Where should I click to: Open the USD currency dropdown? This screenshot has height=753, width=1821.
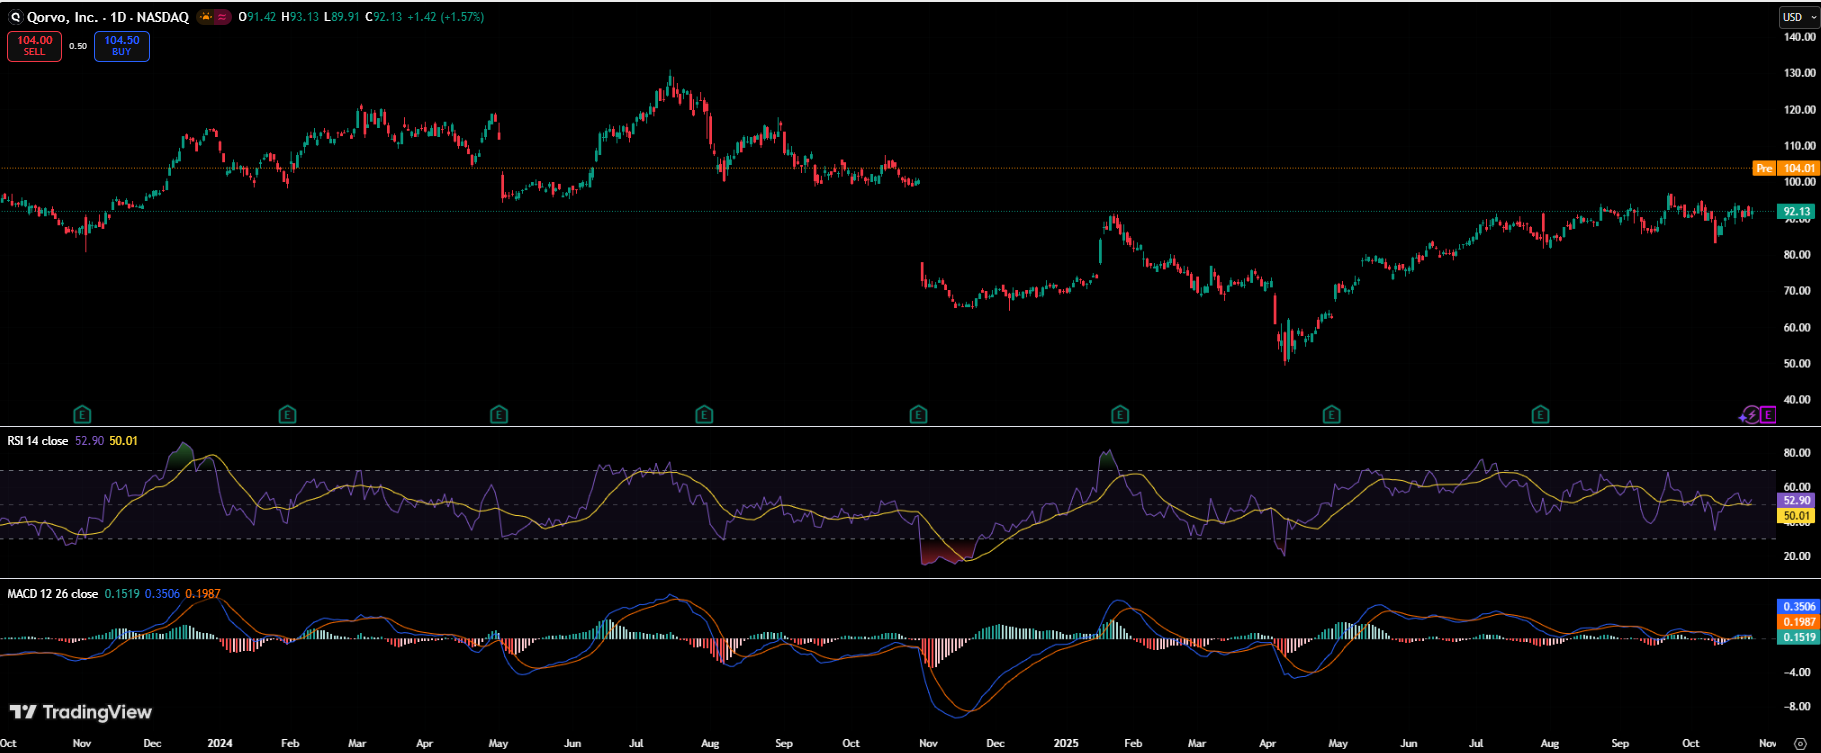pyautogui.click(x=1798, y=17)
